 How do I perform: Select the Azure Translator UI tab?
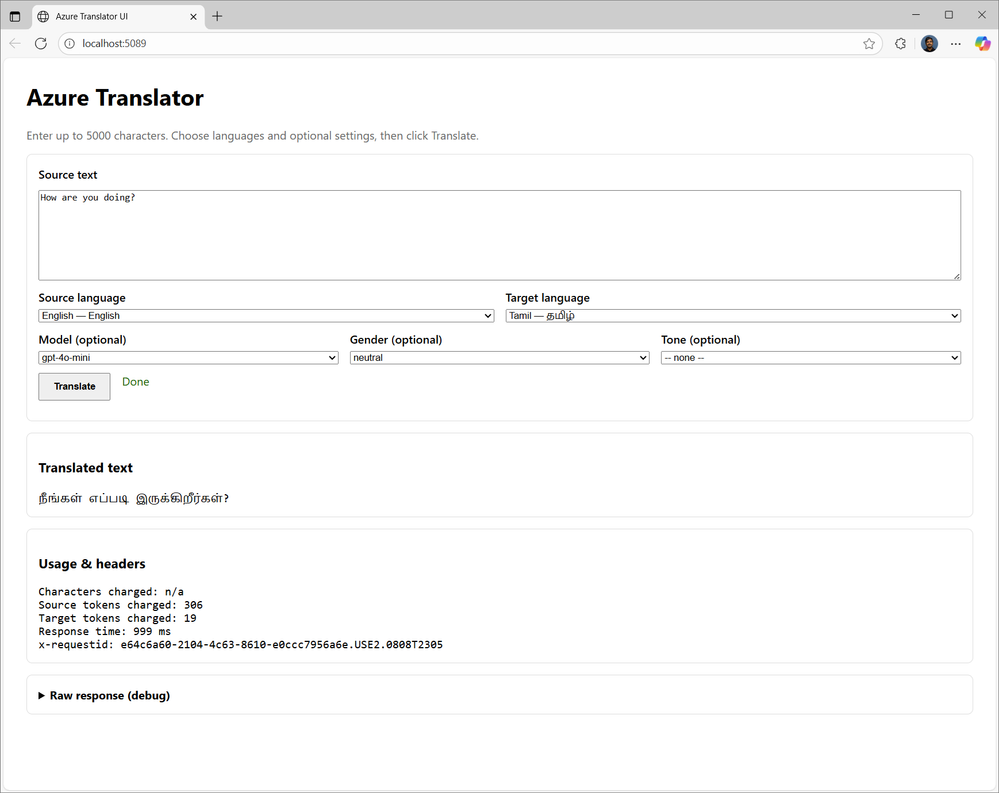118,17
